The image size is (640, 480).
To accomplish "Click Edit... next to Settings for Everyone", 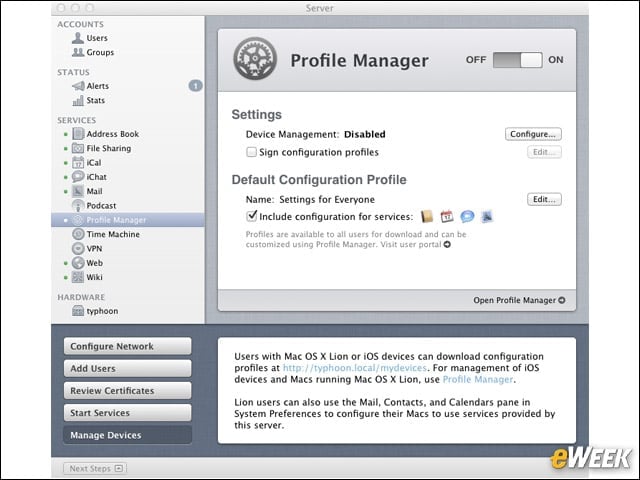I will (544, 199).
